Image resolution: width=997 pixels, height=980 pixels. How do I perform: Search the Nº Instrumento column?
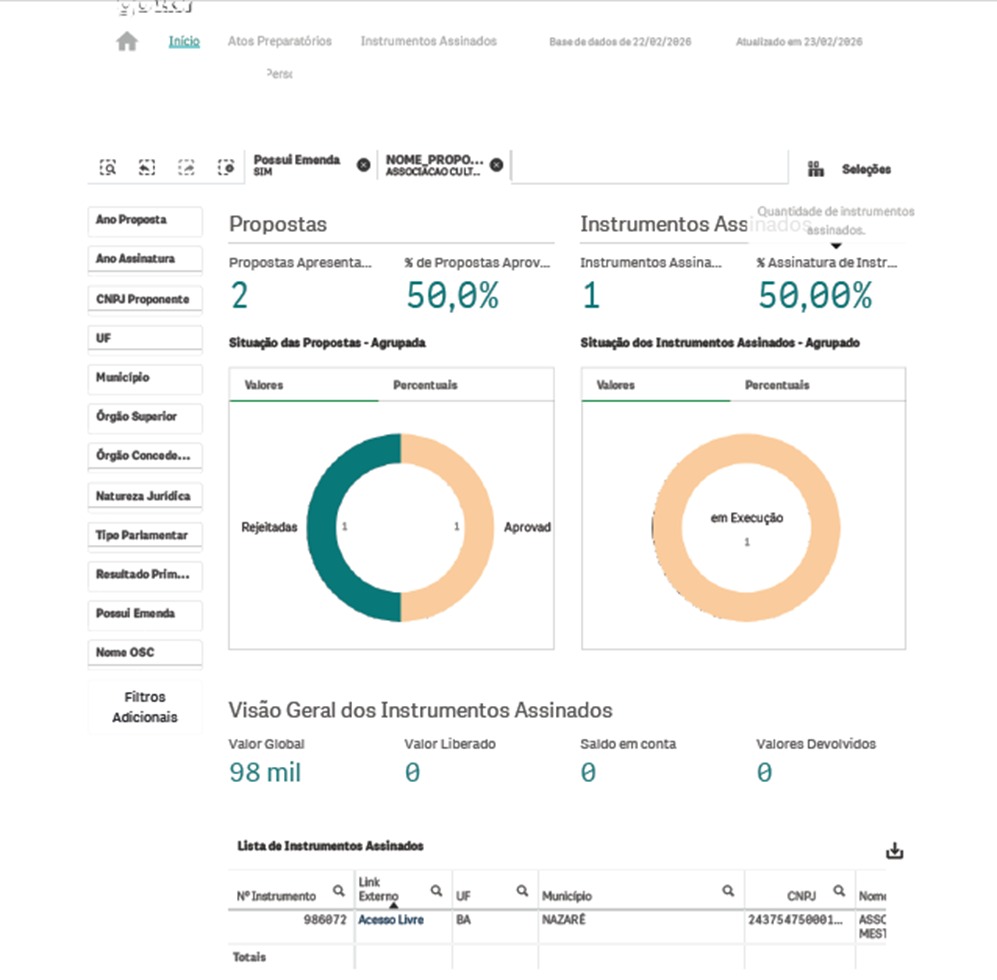(x=338, y=891)
